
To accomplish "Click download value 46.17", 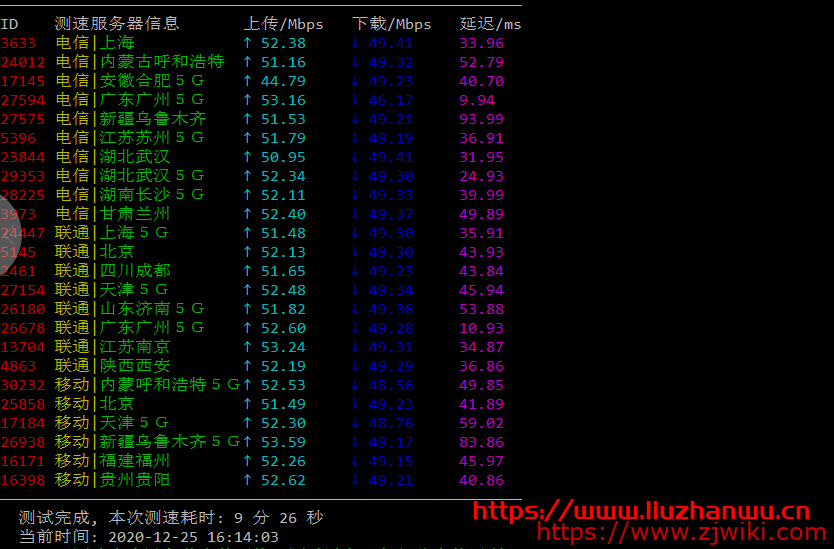I will pos(391,100).
